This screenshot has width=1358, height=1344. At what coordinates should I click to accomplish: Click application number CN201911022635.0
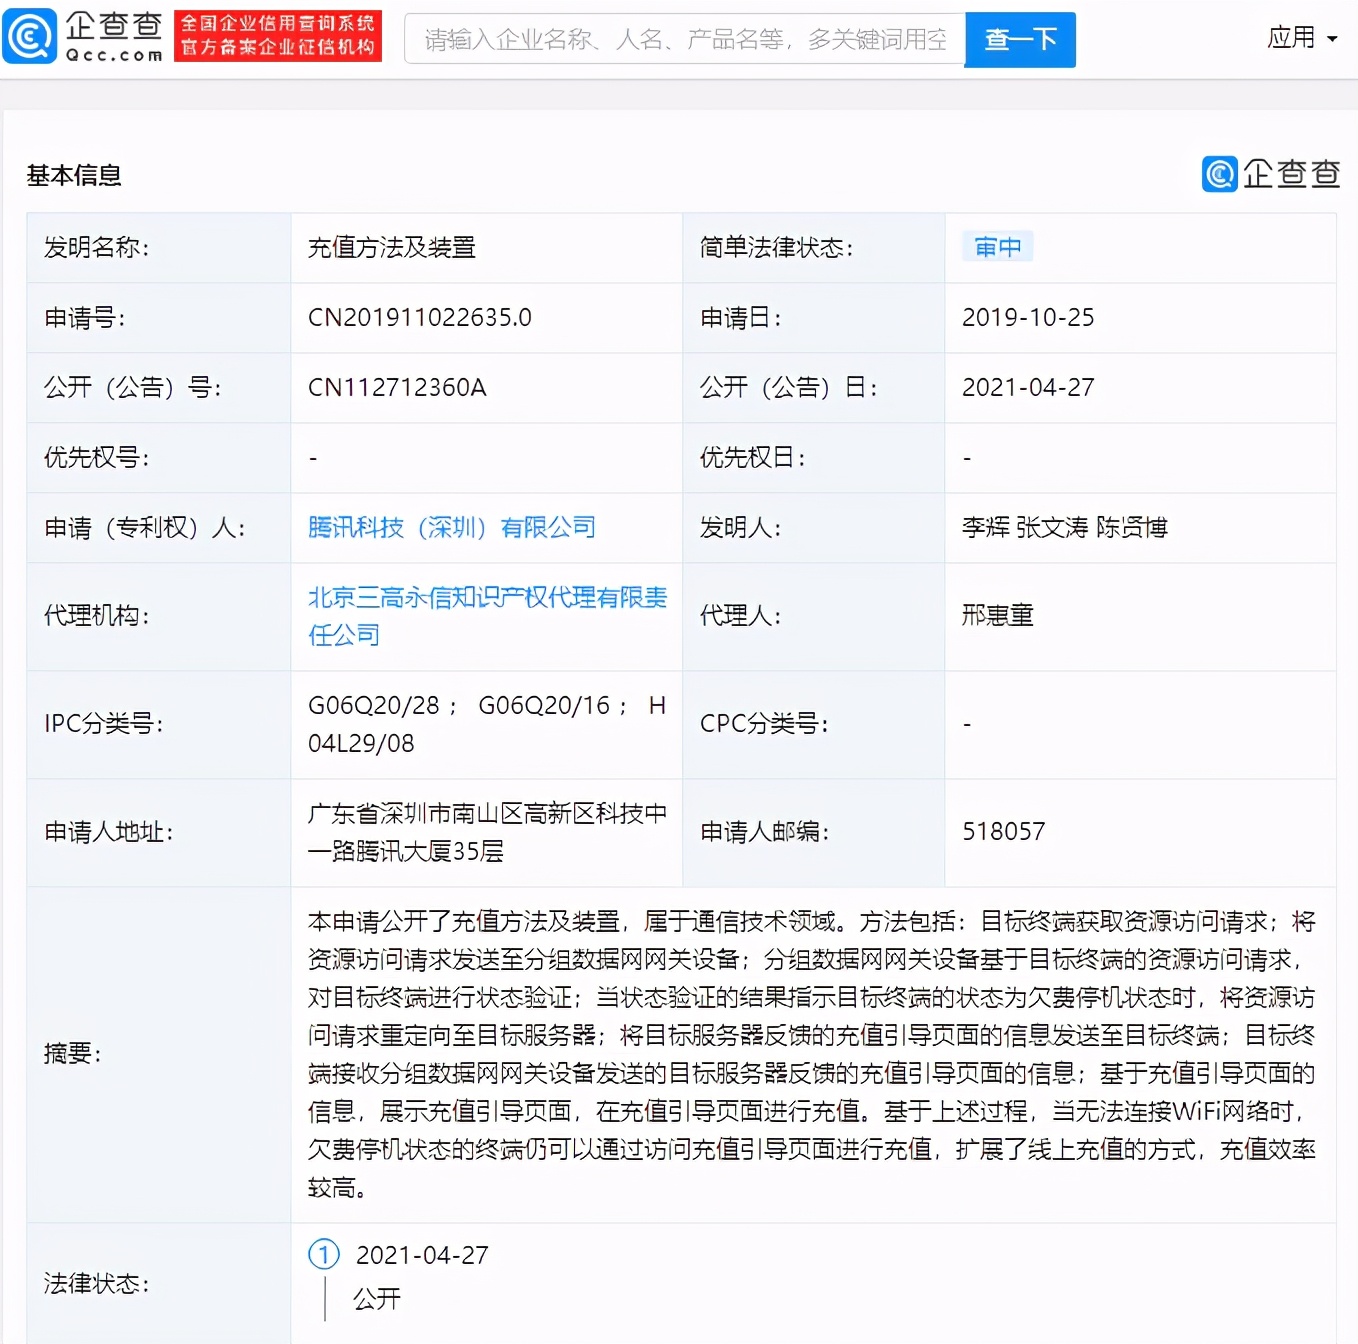[x=419, y=317]
